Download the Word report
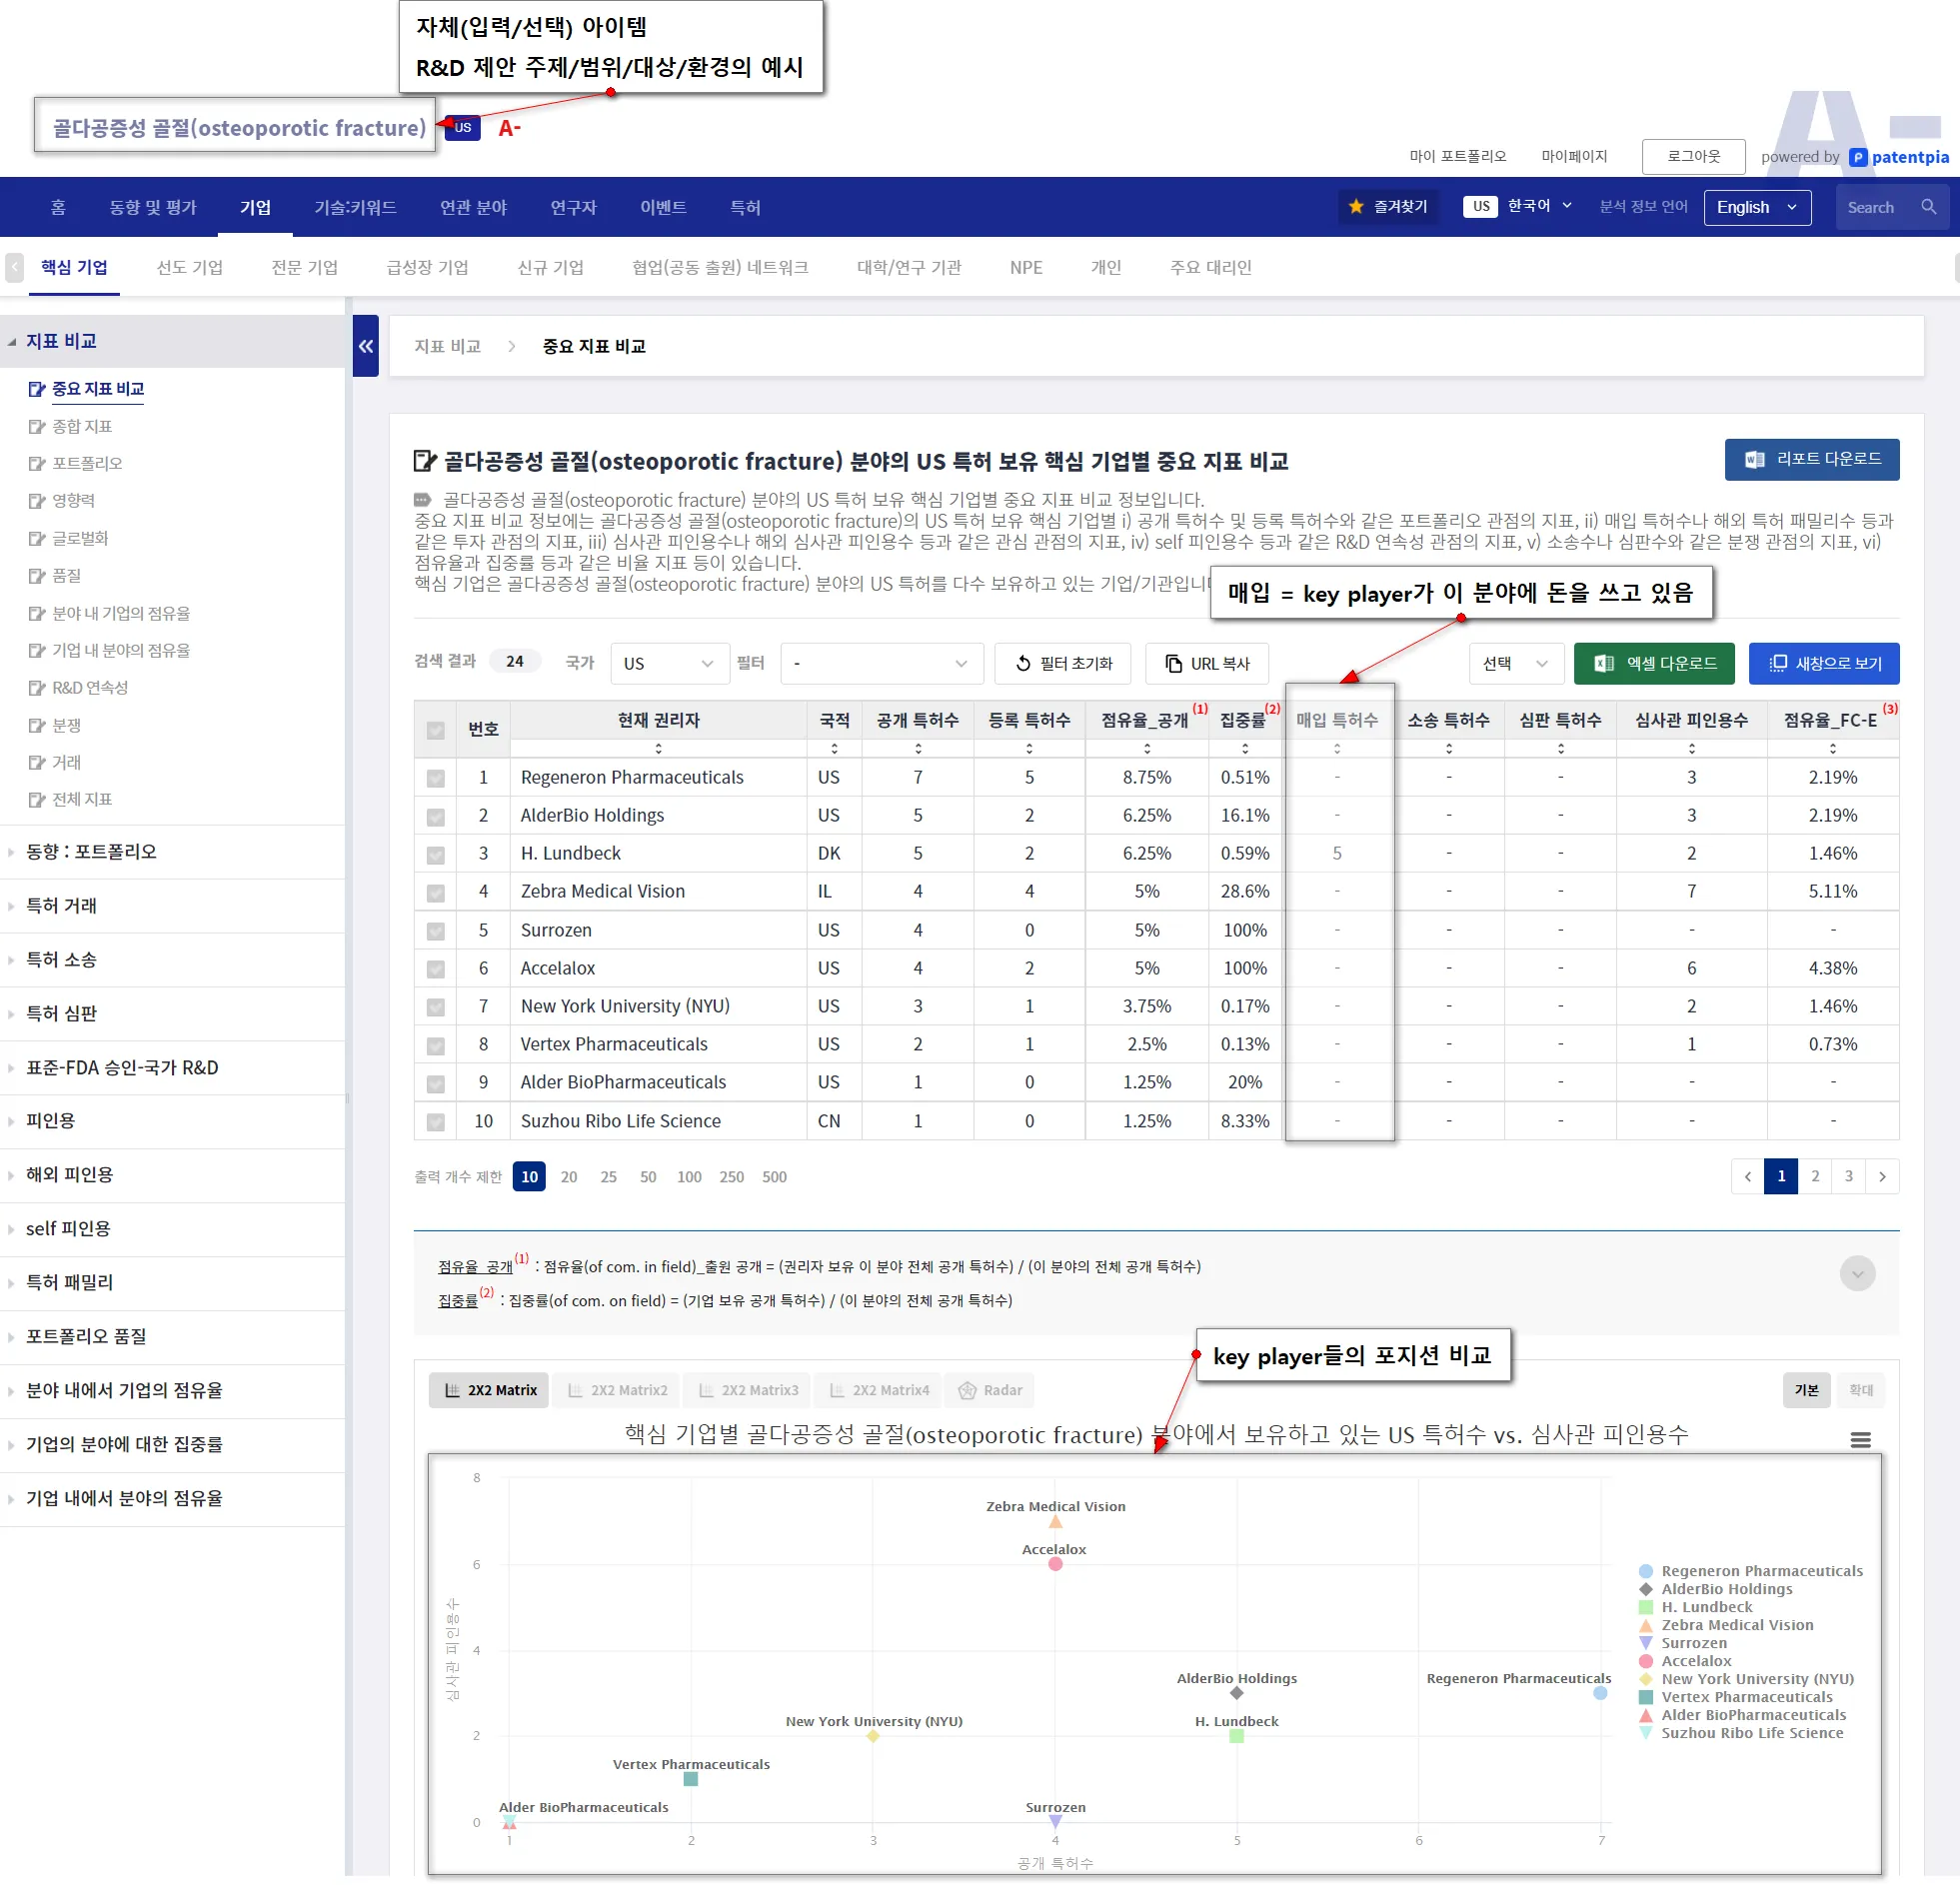Viewport: 1960px width, 1885px height. [1811, 459]
